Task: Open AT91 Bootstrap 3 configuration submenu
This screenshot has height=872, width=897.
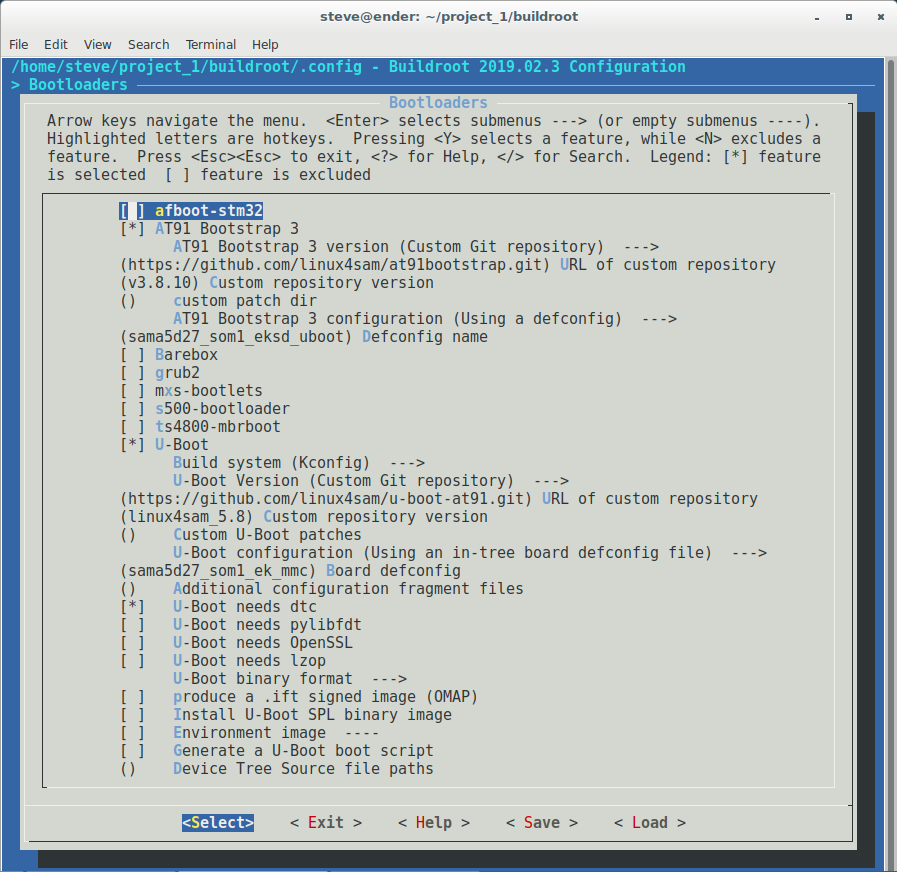Action: pos(424,319)
